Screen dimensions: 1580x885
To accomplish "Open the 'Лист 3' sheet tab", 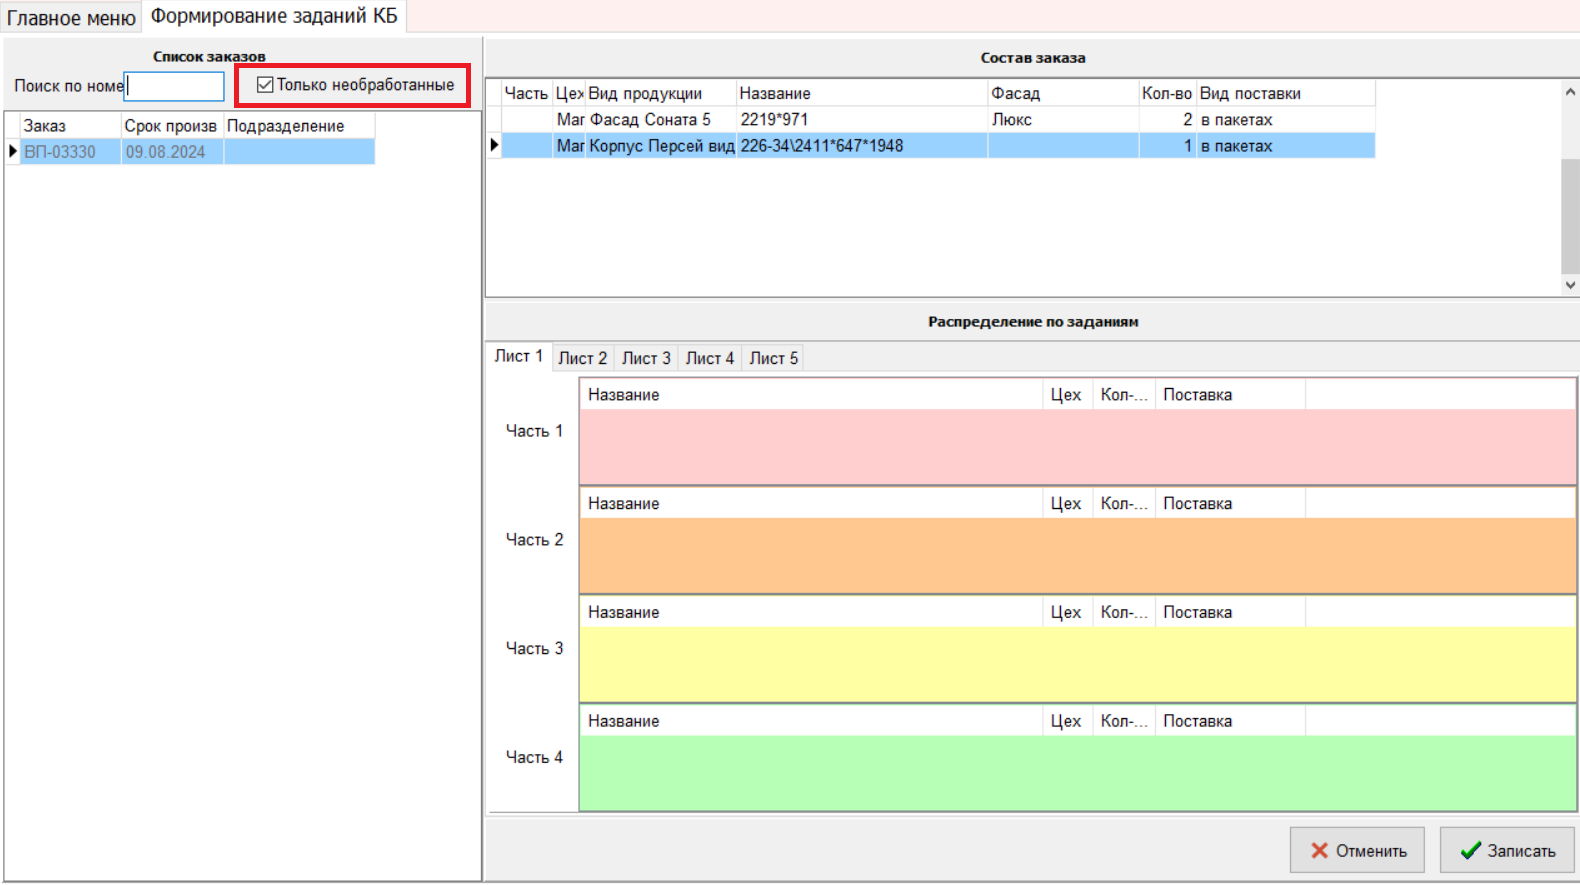I will coord(646,358).
